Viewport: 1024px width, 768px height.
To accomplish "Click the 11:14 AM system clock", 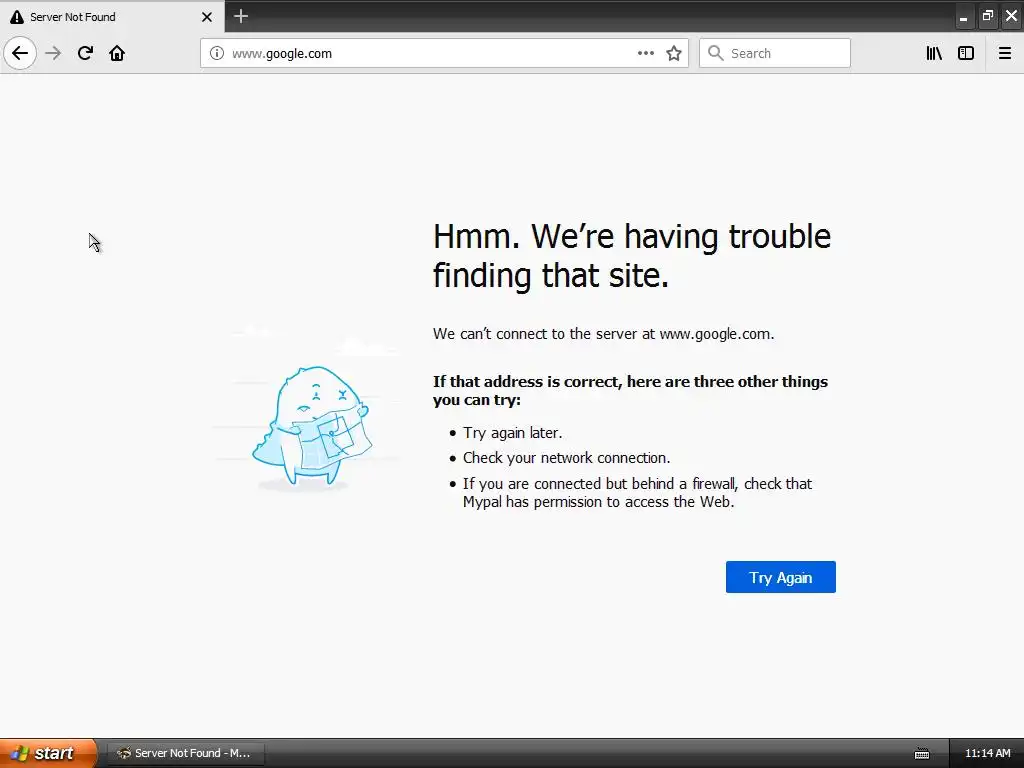I will click(987, 753).
